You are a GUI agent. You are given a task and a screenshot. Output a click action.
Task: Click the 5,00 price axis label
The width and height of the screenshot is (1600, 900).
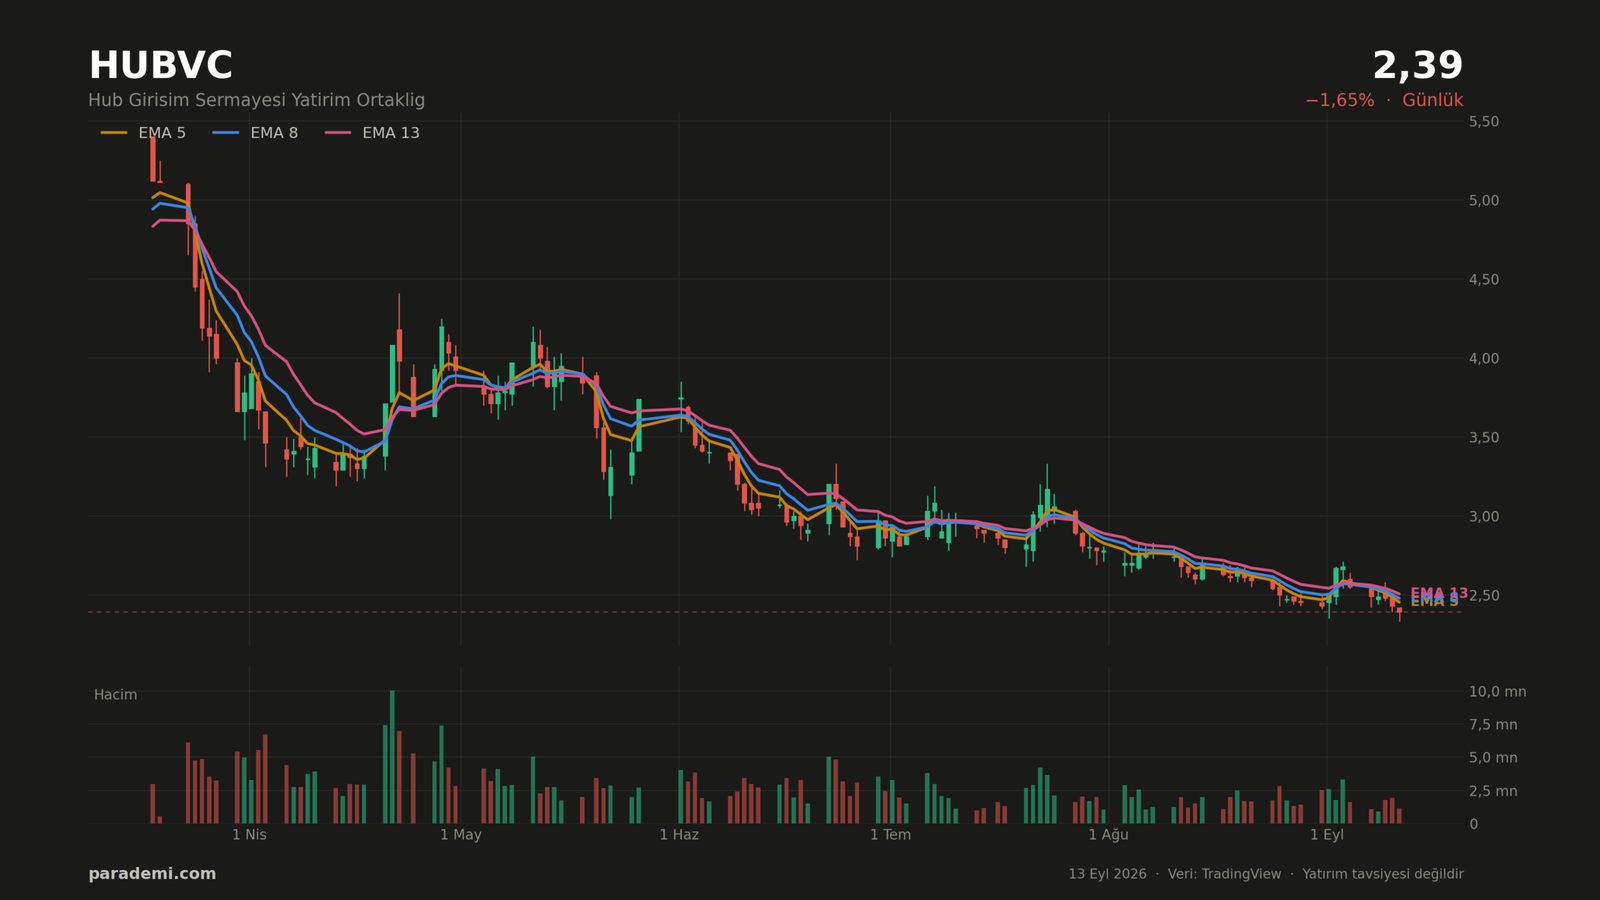pos(1484,200)
